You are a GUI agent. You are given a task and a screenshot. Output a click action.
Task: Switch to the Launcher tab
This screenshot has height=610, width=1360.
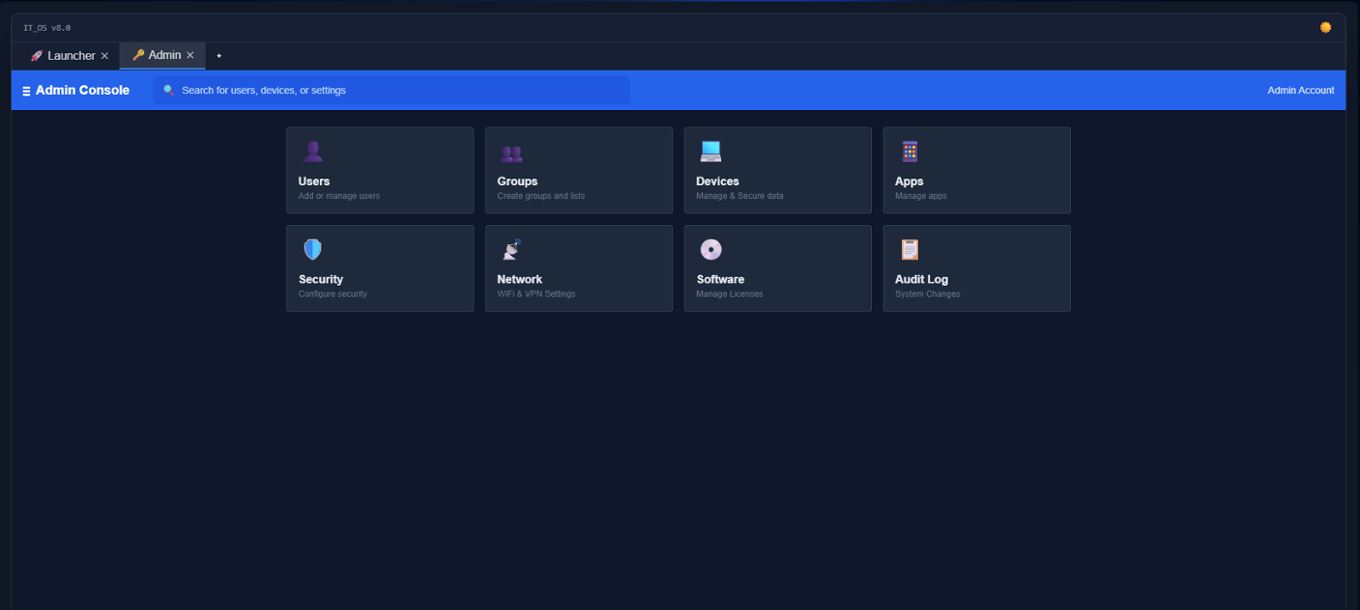point(69,56)
